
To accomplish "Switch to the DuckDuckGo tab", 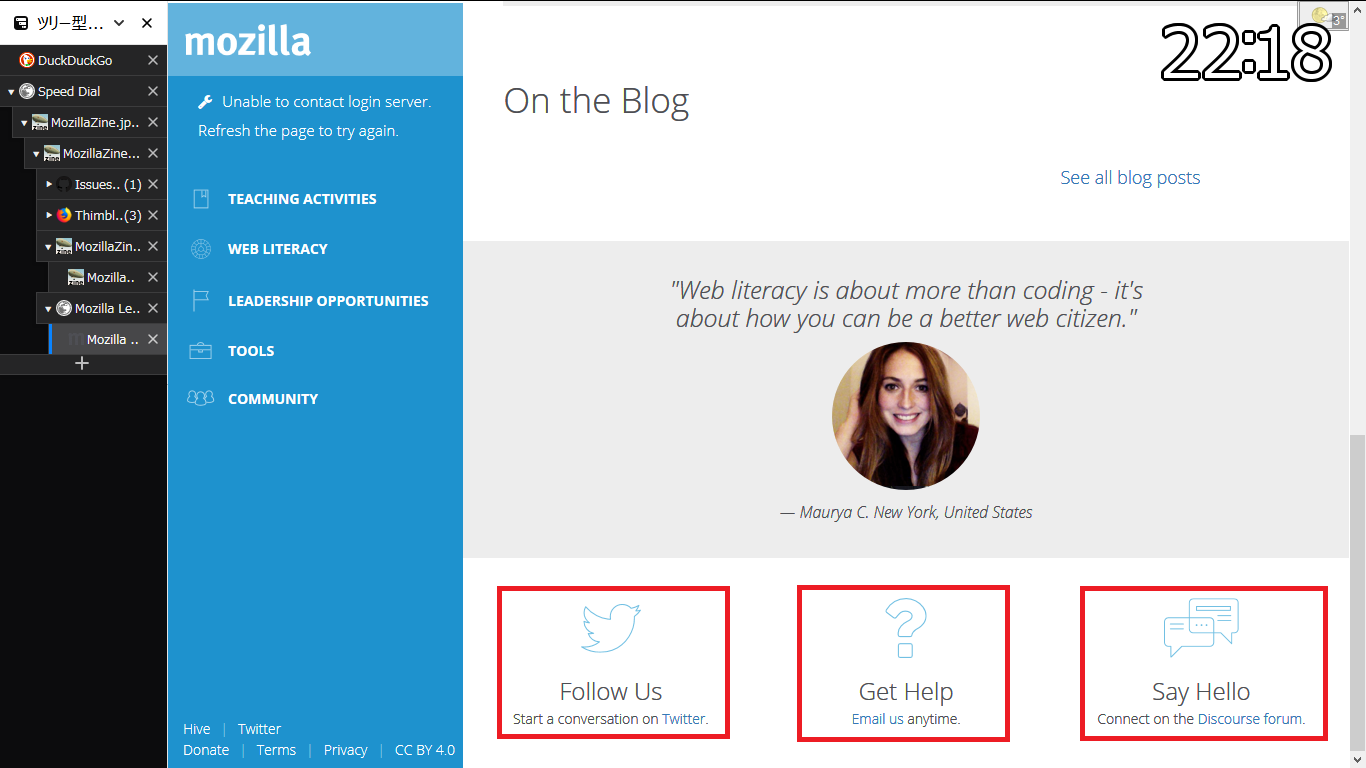I will click(75, 61).
